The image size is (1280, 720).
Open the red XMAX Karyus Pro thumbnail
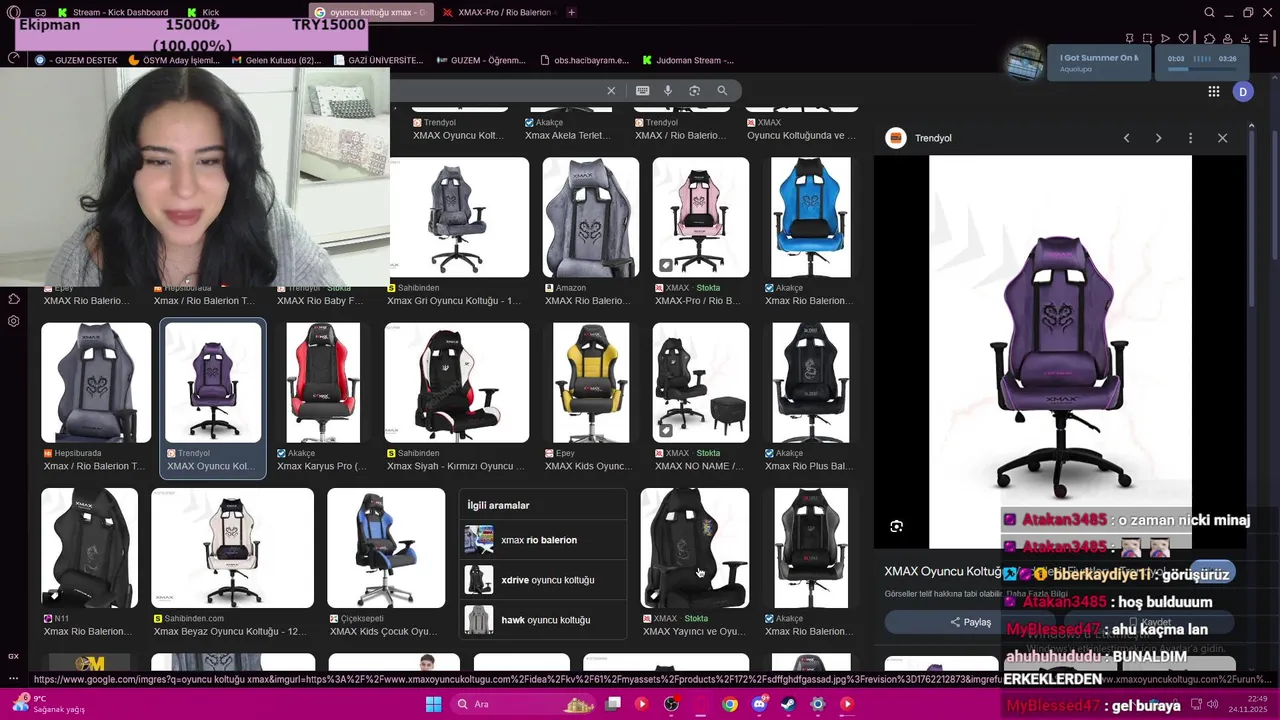coord(323,382)
